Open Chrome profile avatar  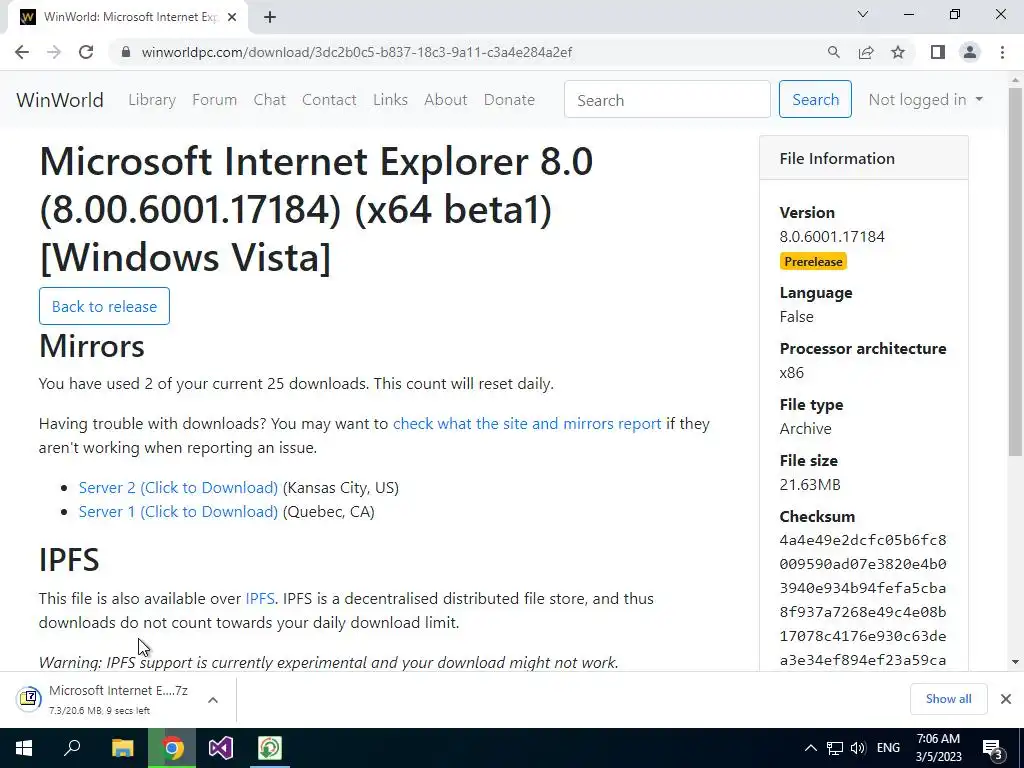click(x=970, y=52)
